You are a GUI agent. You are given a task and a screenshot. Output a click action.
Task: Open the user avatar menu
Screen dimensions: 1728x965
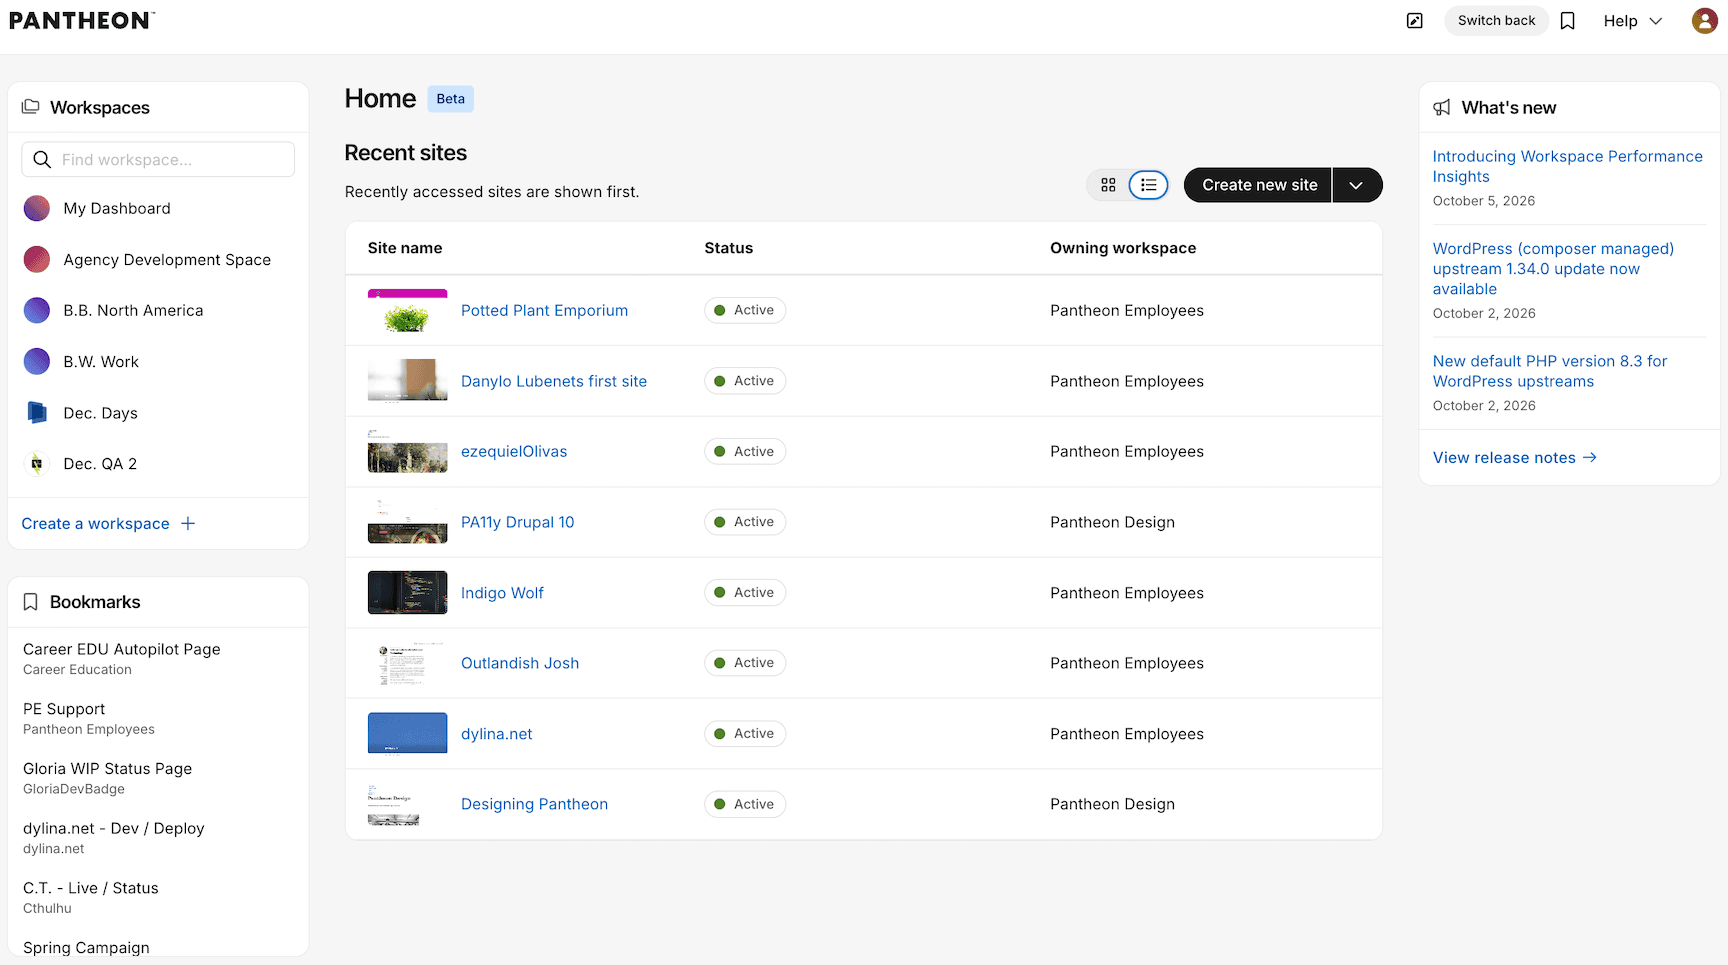[x=1704, y=21]
